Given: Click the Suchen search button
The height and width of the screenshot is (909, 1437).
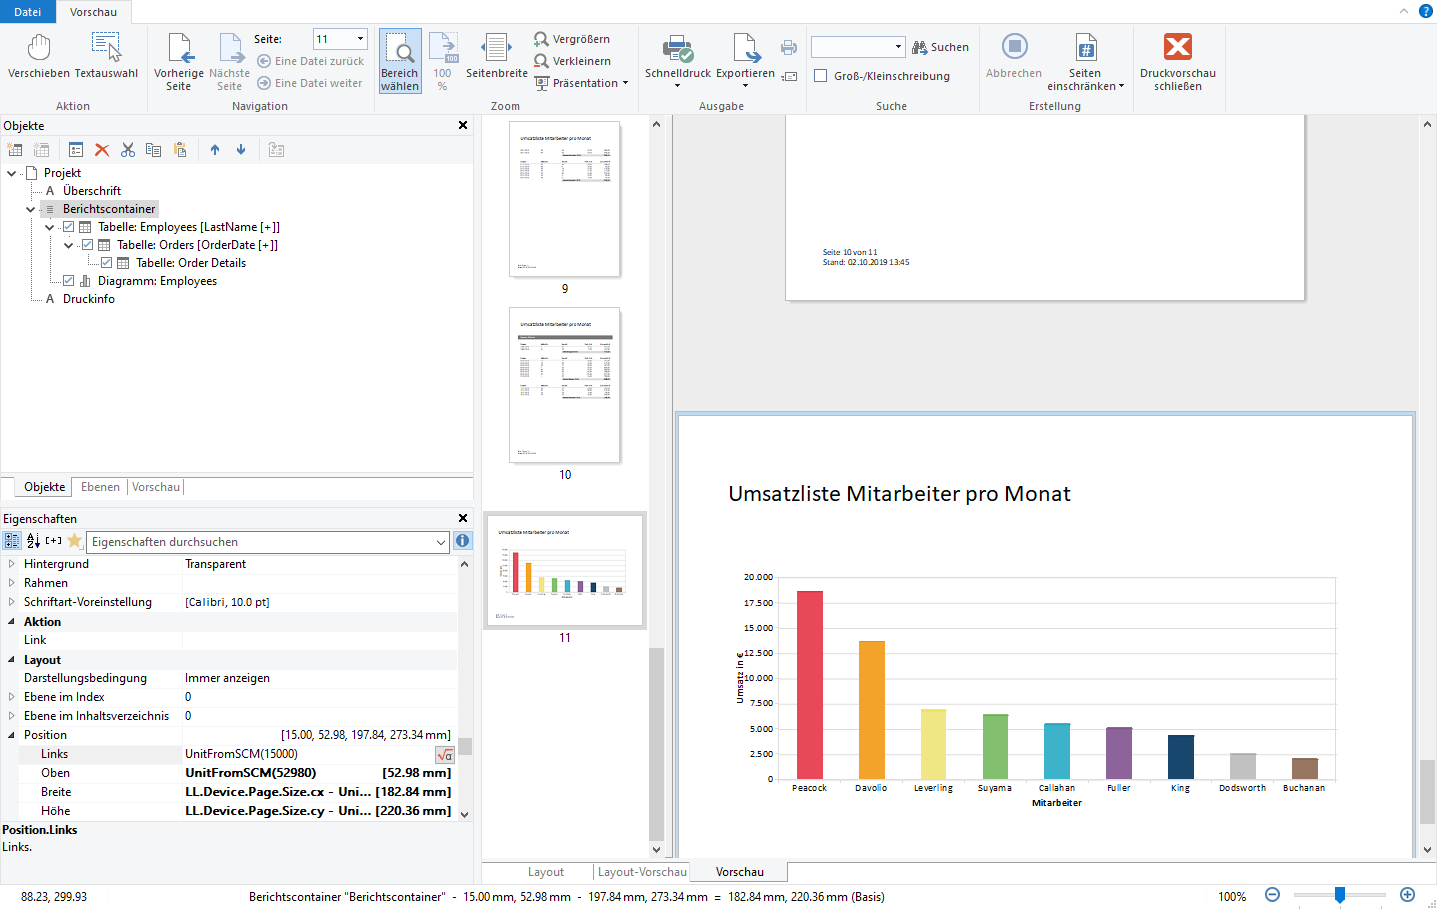Looking at the screenshot, I should [x=940, y=47].
